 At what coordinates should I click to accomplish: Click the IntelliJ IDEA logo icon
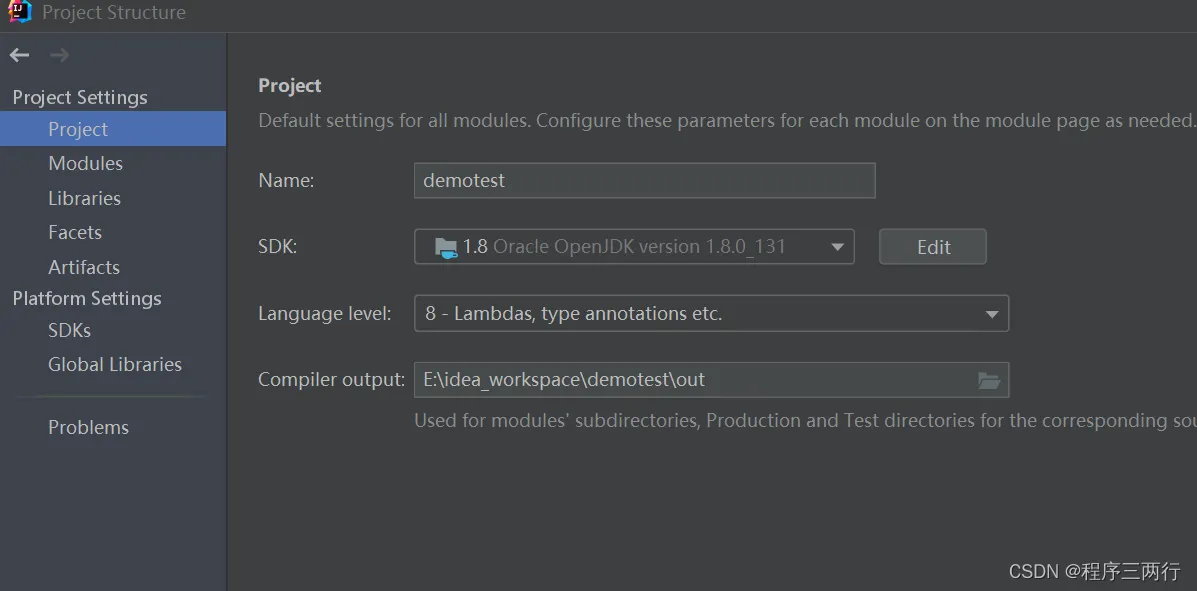pos(20,11)
